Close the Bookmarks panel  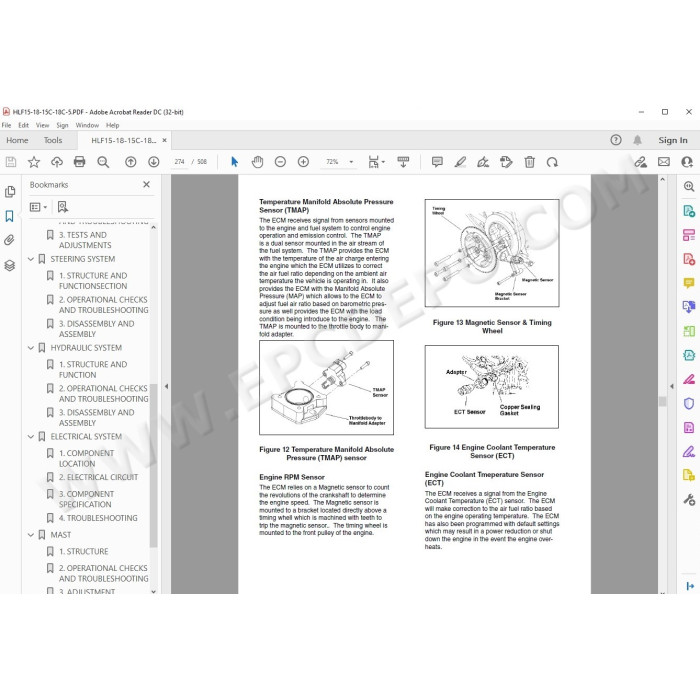click(146, 184)
